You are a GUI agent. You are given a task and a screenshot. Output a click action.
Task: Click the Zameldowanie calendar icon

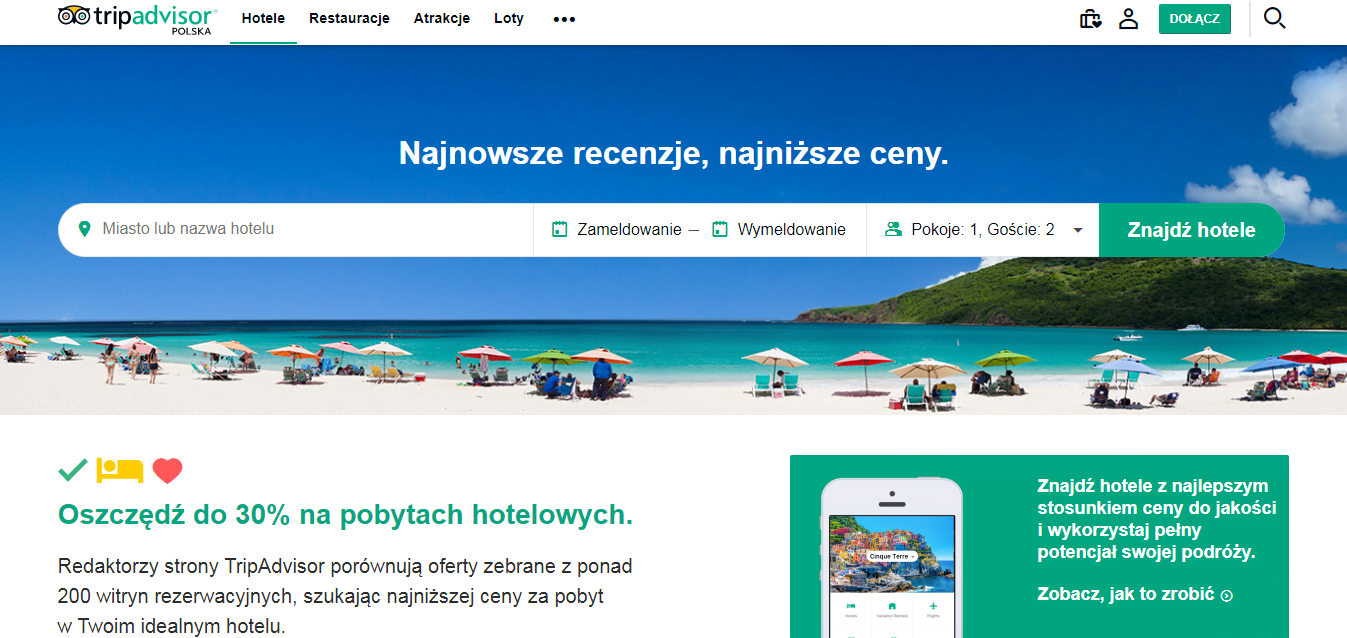click(x=560, y=230)
